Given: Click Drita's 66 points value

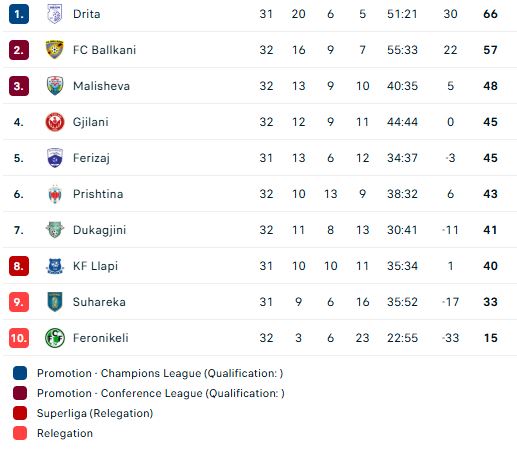Looking at the screenshot, I should coord(490,14).
